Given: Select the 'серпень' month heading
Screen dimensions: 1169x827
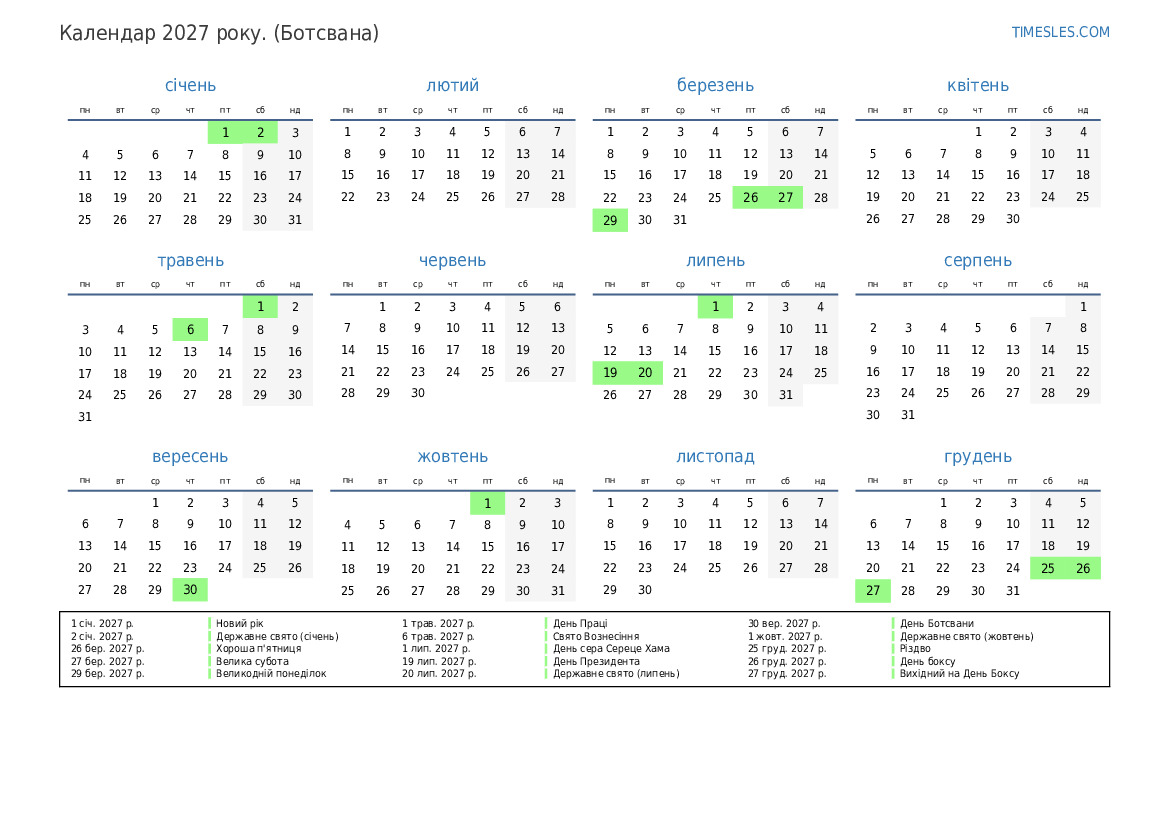Looking at the screenshot, I should [977, 260].
